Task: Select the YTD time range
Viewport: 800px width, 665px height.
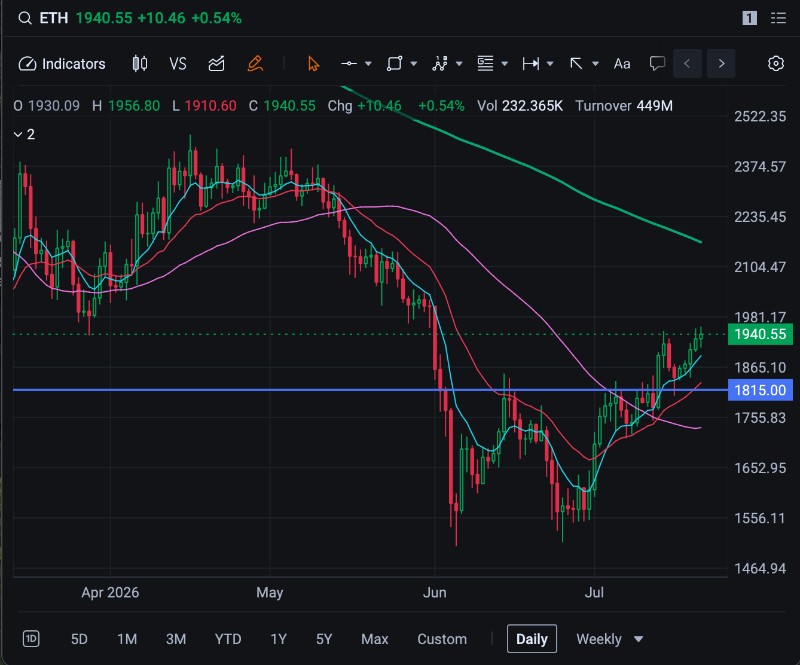Action: (228, 639)
